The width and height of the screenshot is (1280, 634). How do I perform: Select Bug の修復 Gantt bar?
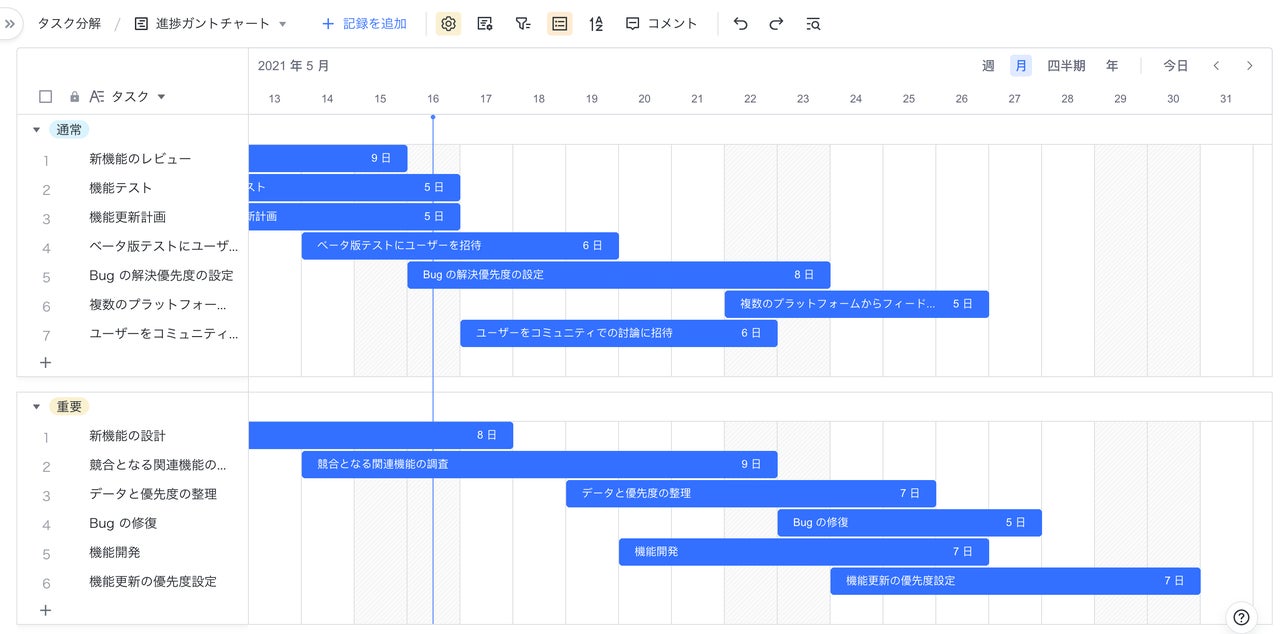910,522
